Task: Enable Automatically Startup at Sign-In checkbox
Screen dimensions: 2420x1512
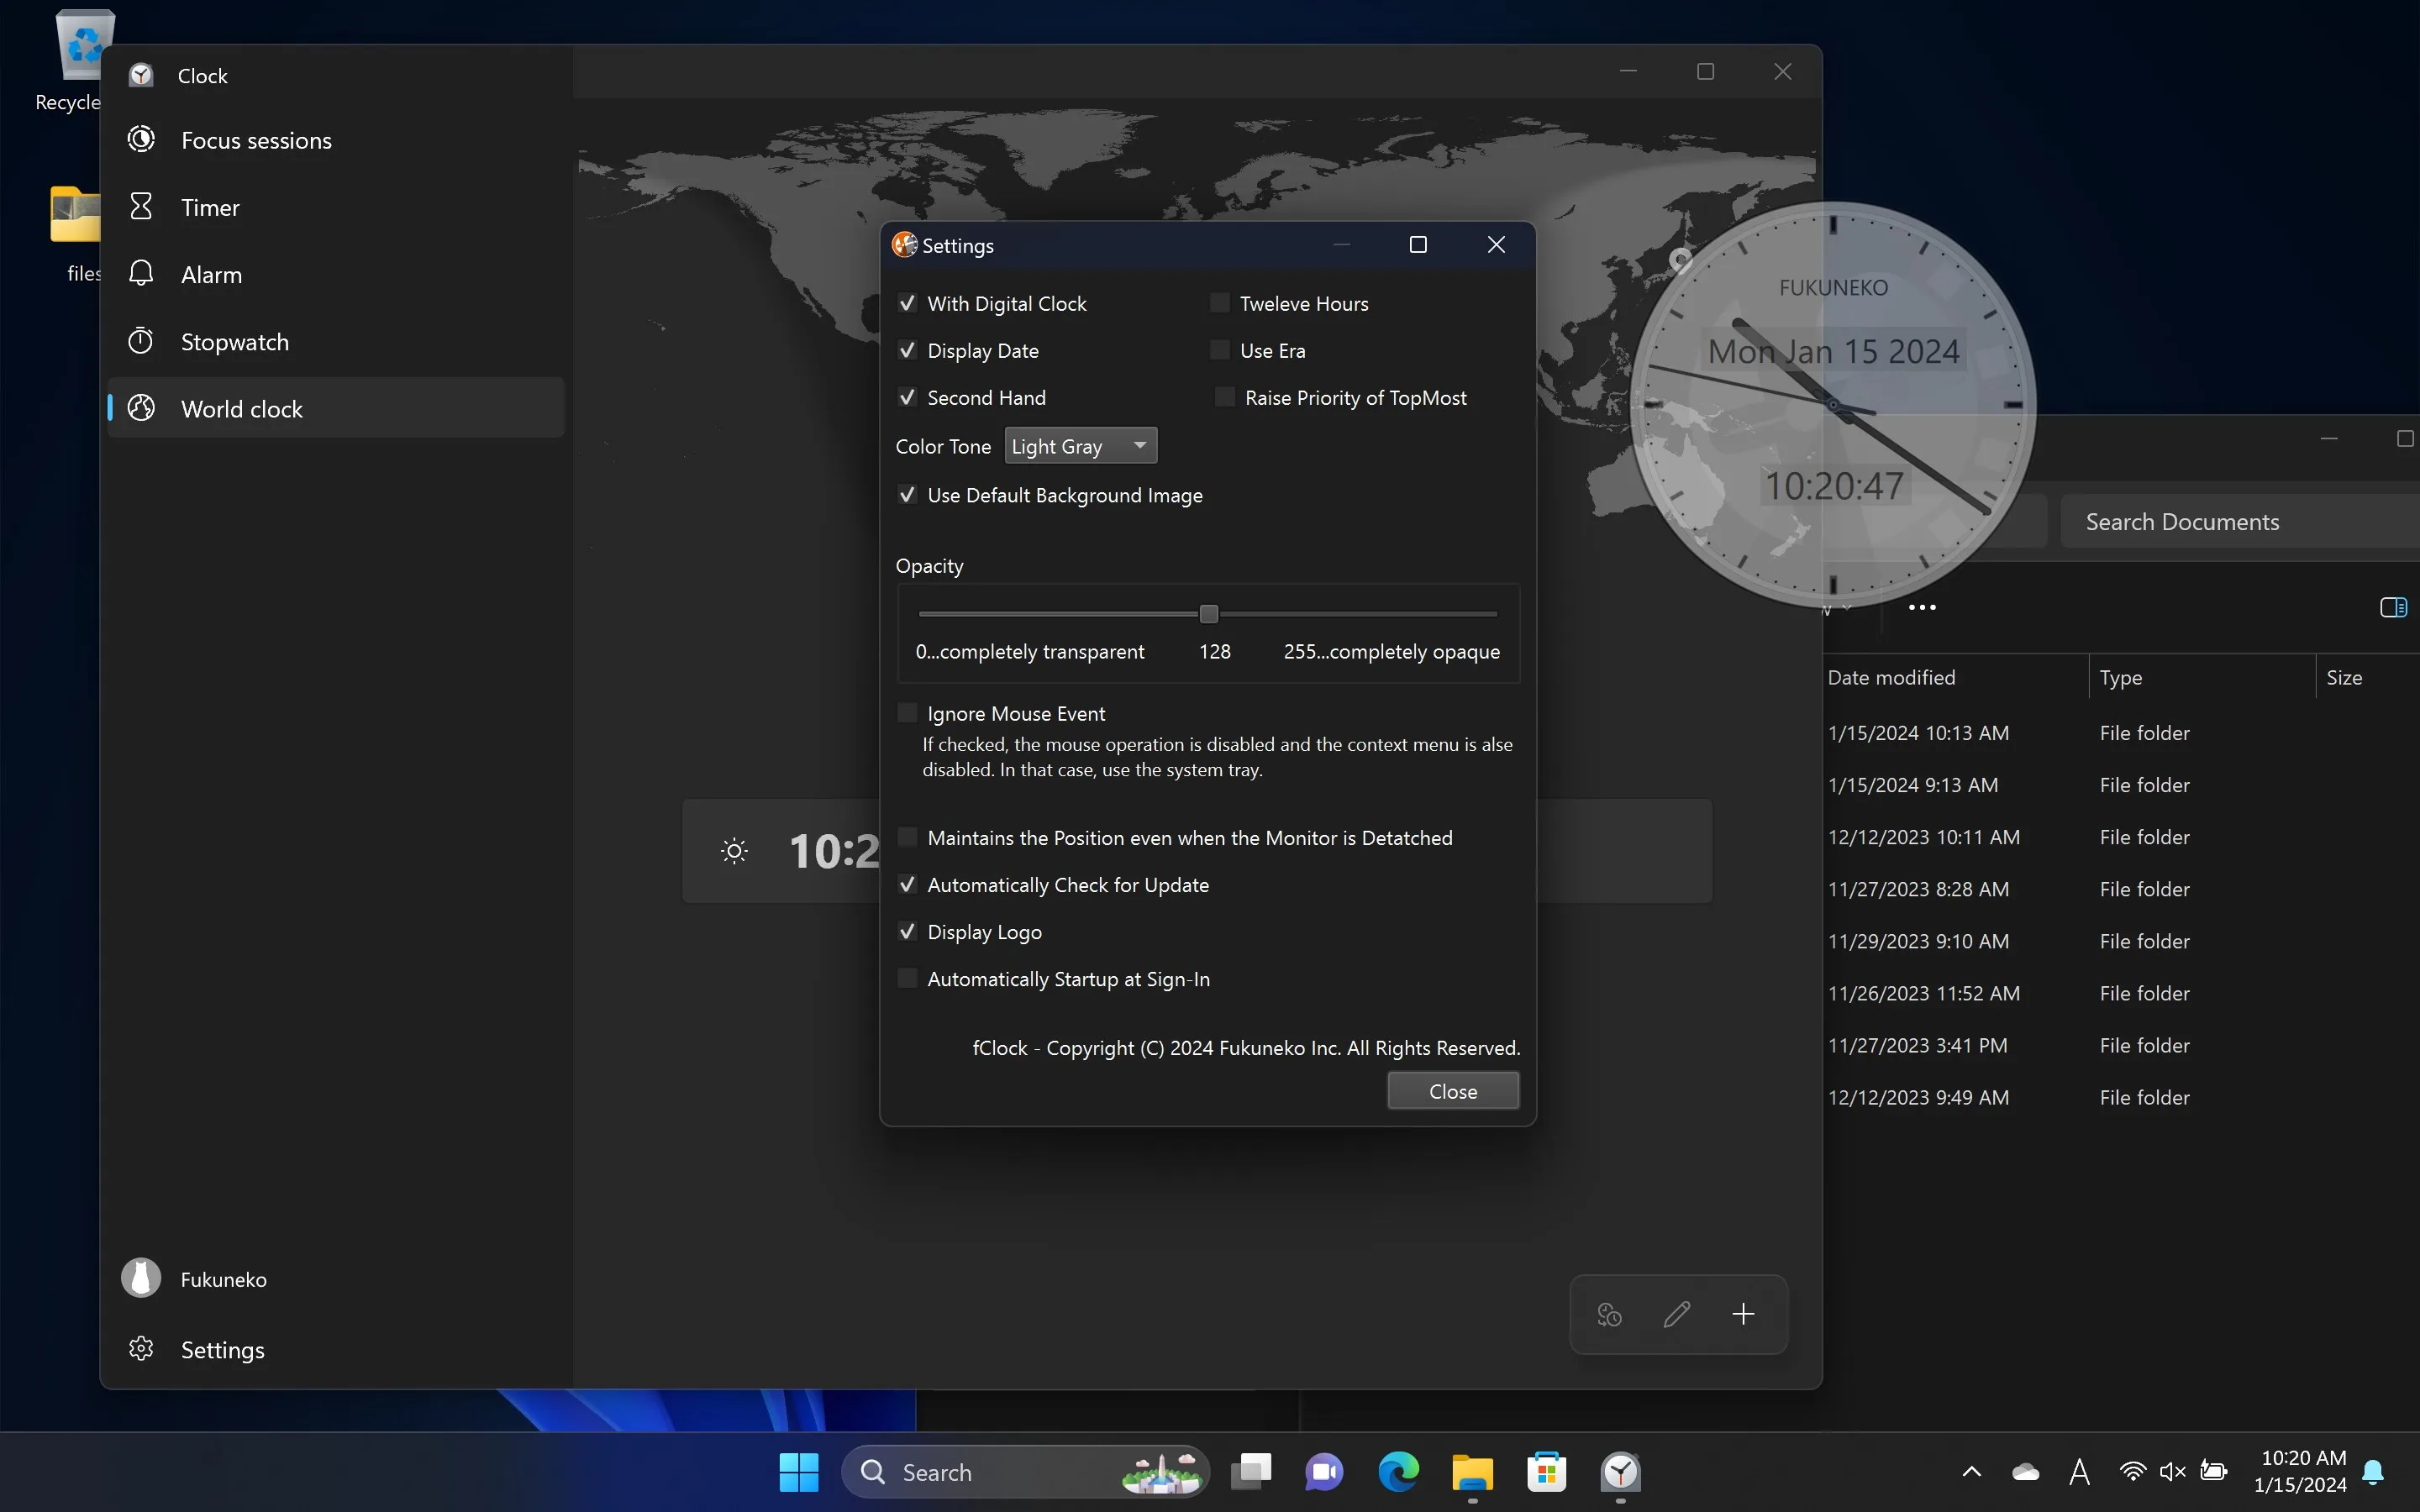Action: click(x=907, y=978)
